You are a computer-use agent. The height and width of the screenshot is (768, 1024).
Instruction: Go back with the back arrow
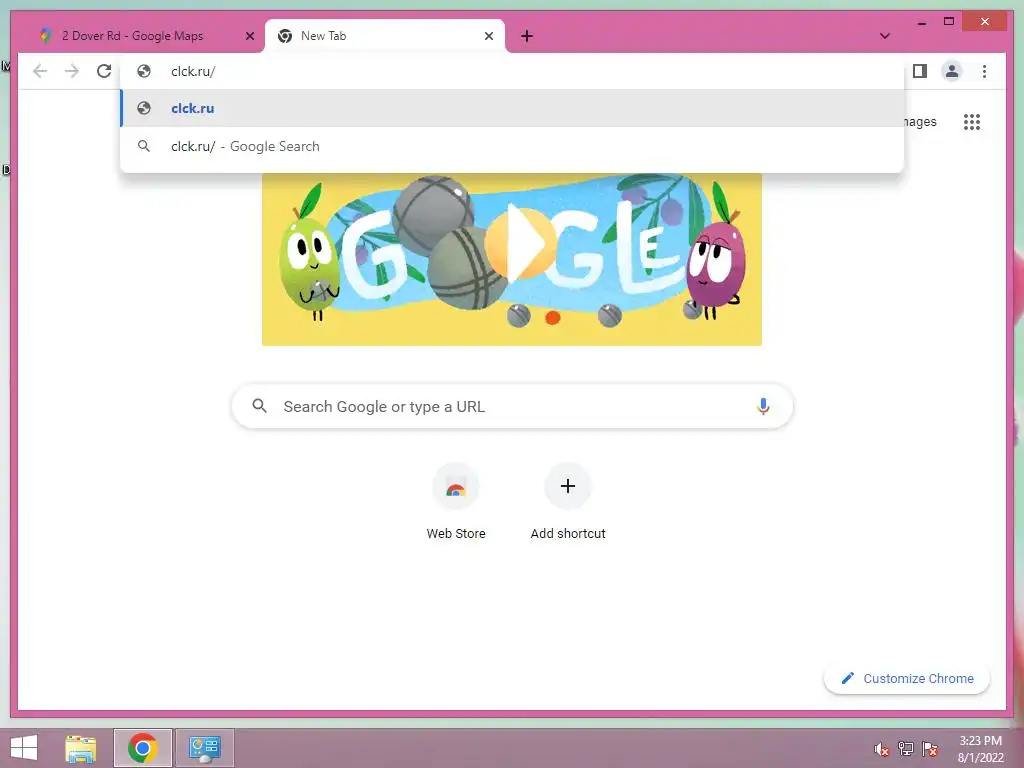(x=40, y=71)
